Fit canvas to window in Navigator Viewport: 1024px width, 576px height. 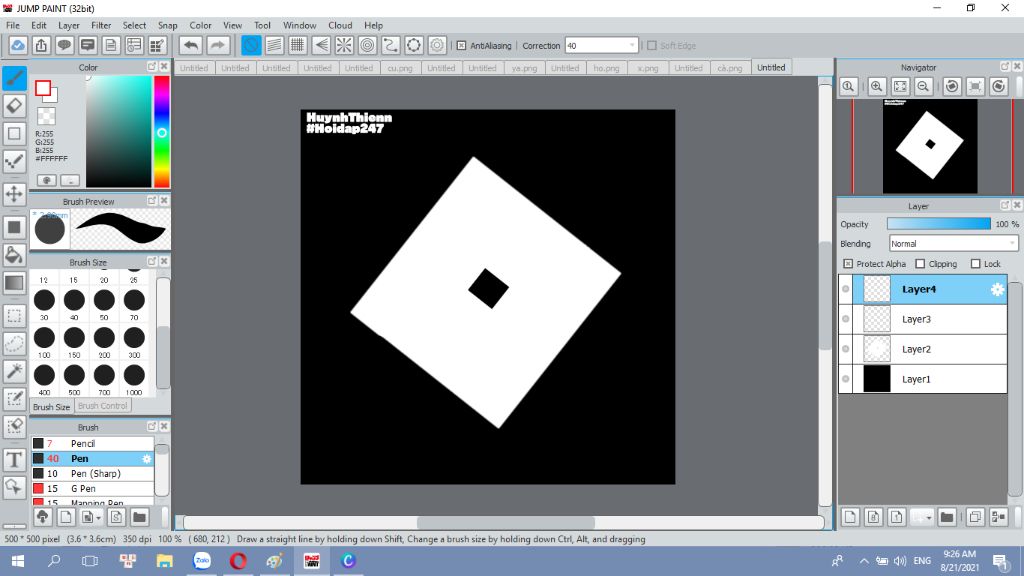click(x=900, y=86)
